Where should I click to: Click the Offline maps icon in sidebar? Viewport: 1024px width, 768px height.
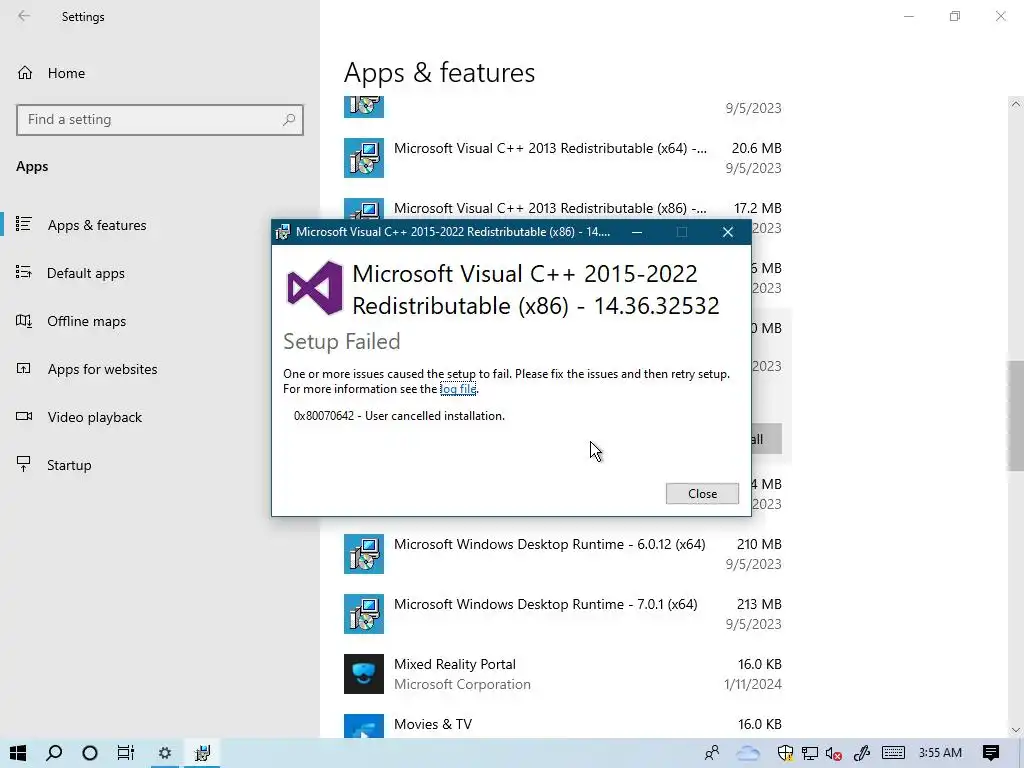point(24,320)
